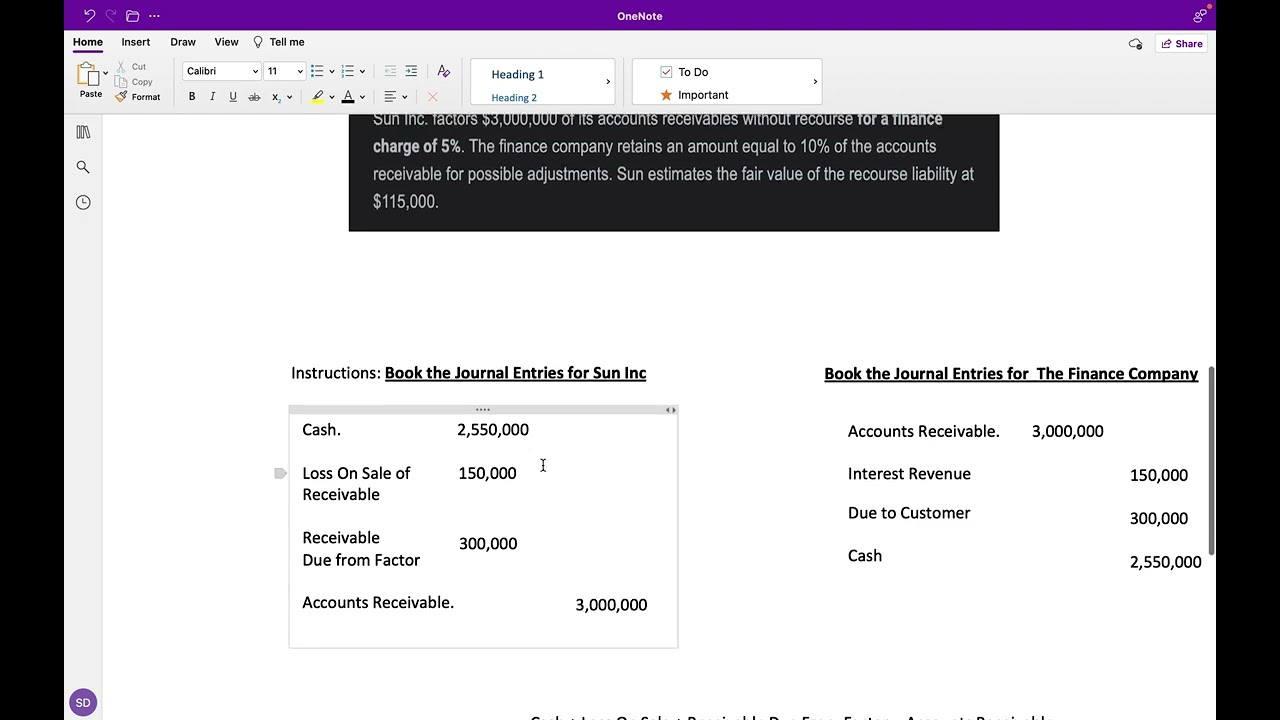
Task: Apply the Heading 1 style
Action: [517, 74]
